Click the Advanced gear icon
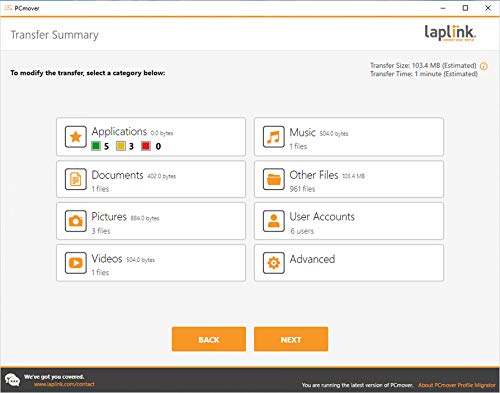500x393 pixels. point(274,263)
